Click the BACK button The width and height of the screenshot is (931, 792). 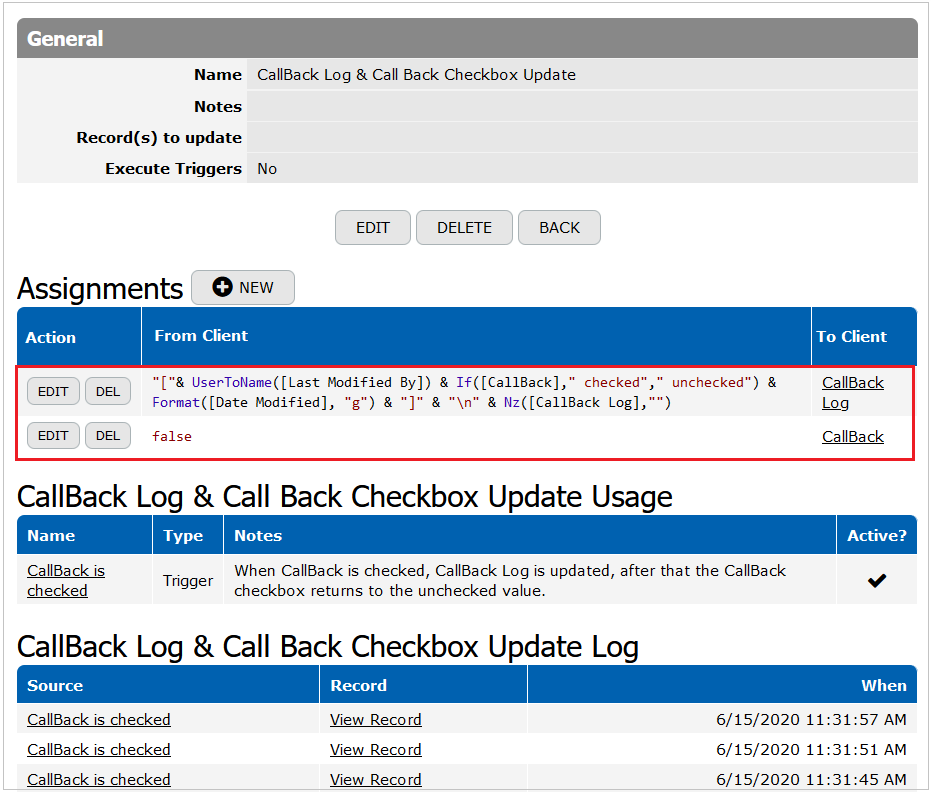[x=559, y=228]
